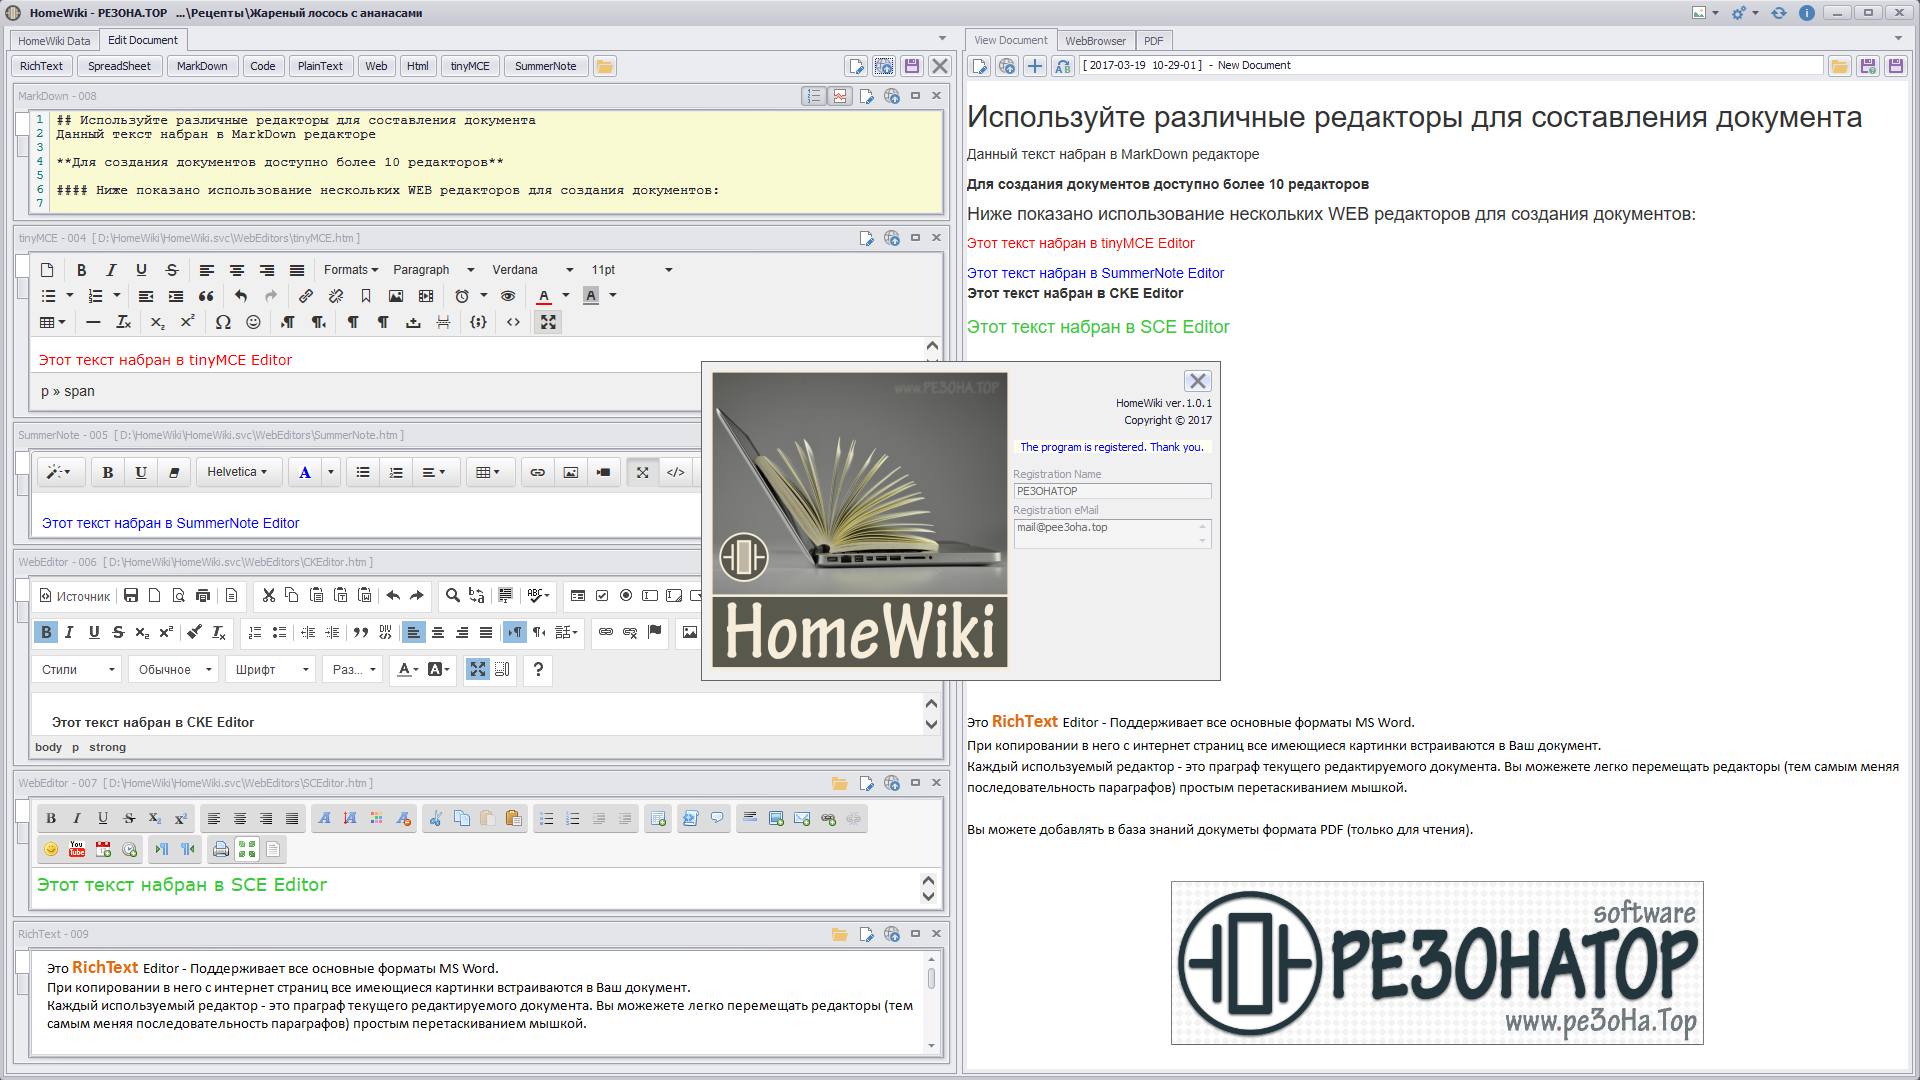Click the MarkDown editor button

pyautogui.click(x=202, y=66)
